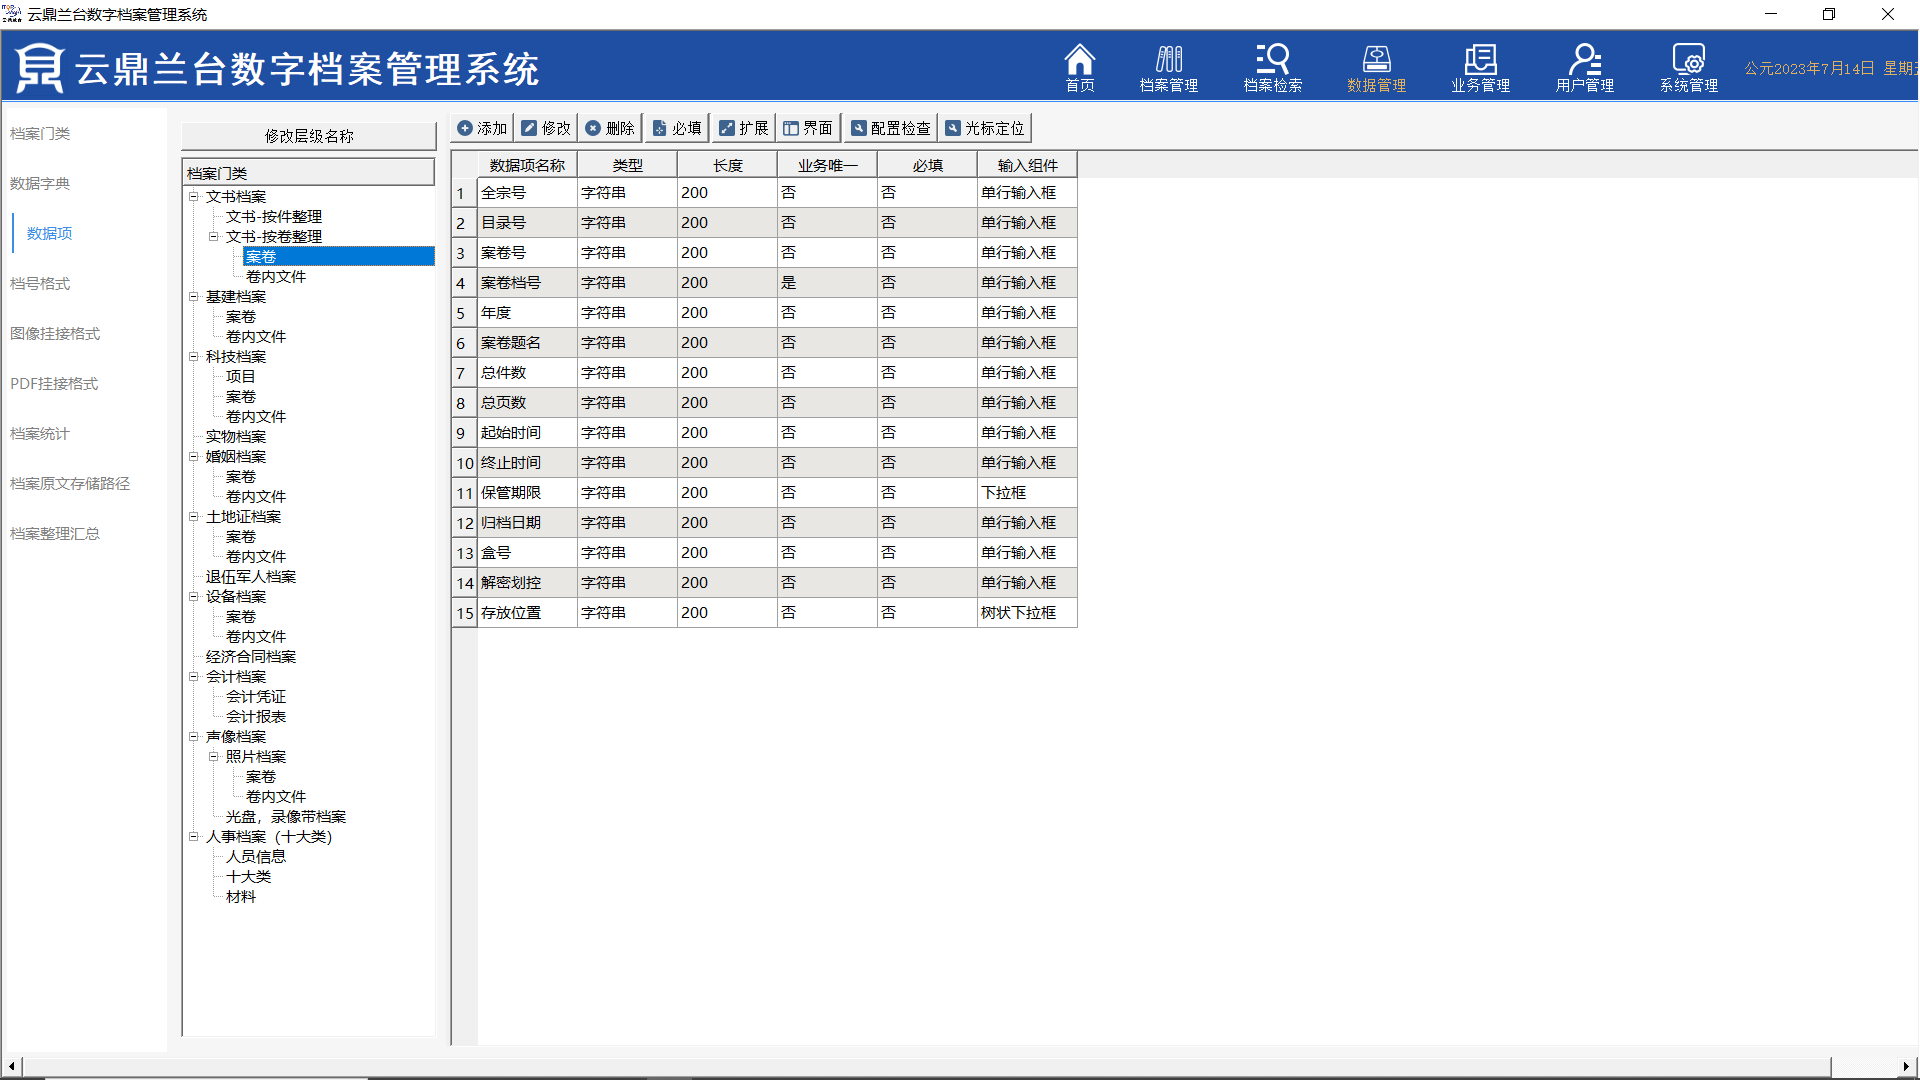Switch to 数据字典 sidebar item

(40, 183)
